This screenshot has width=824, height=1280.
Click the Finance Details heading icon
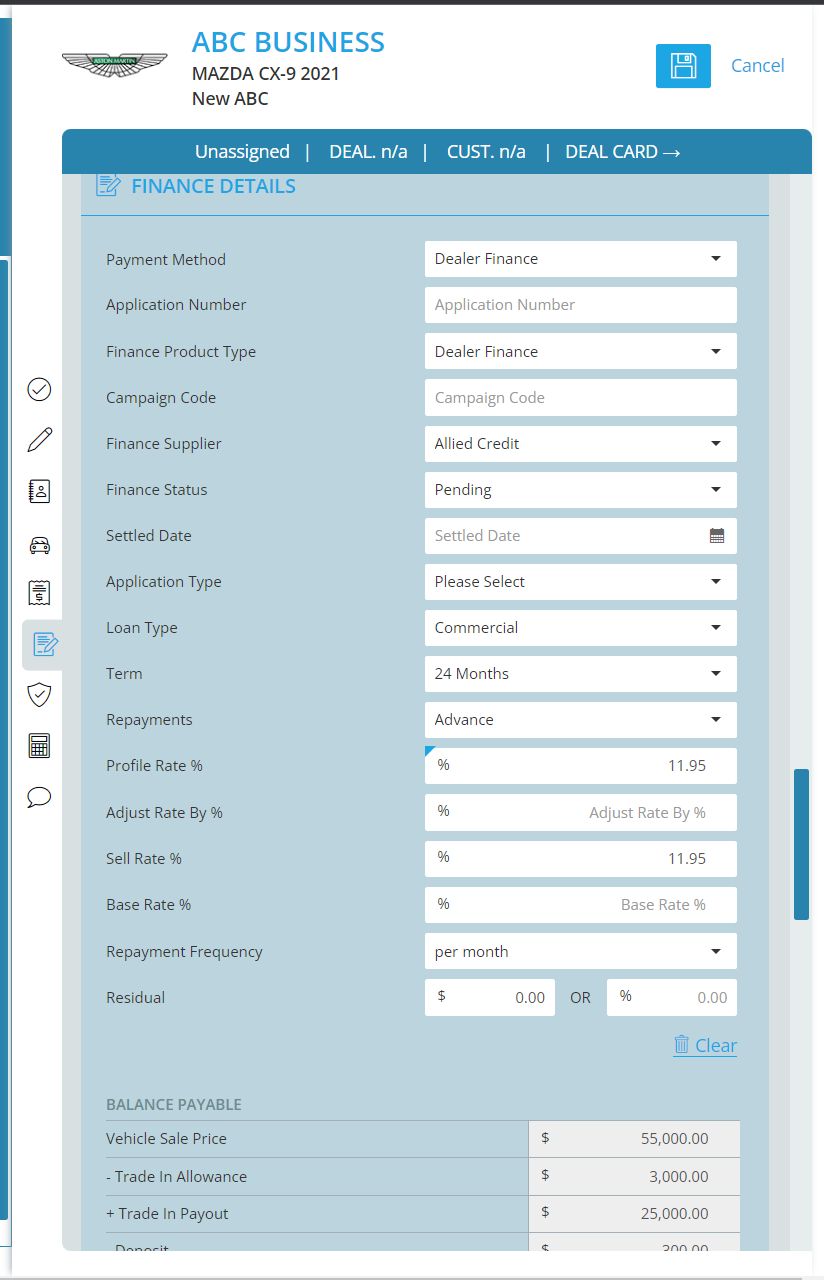[x=108, y=185]
